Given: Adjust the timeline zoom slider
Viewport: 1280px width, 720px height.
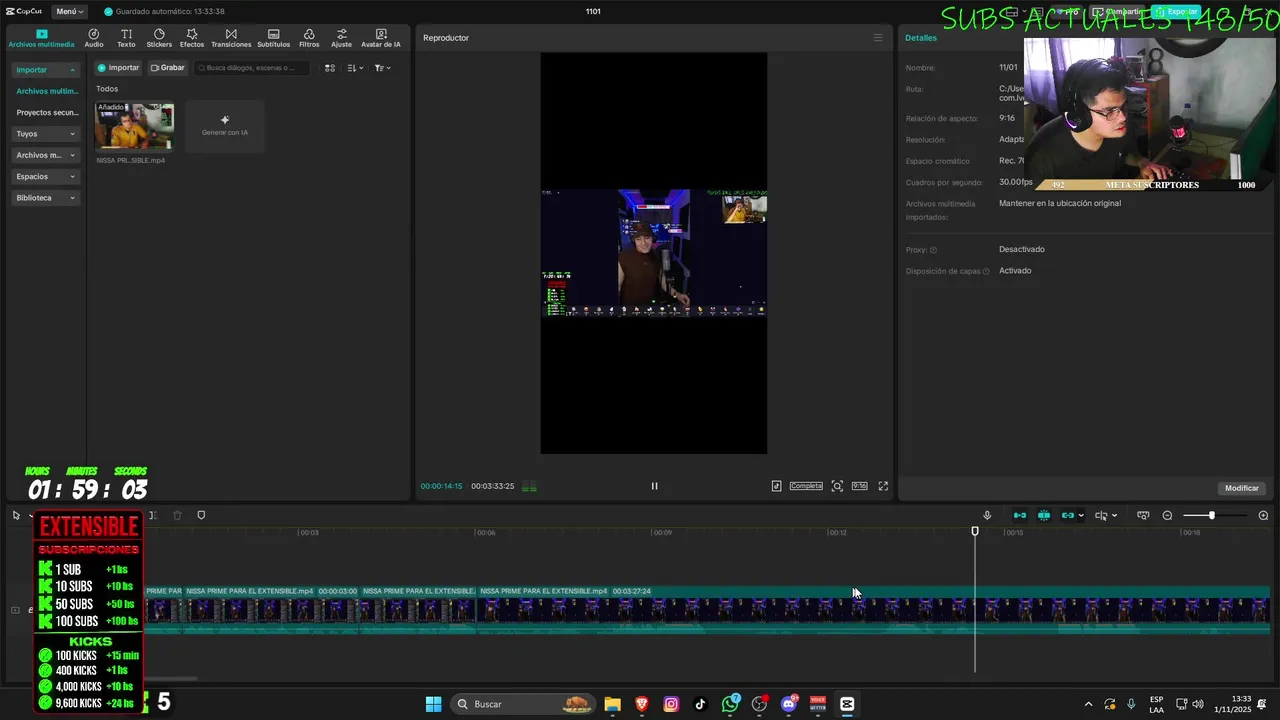Looking at the screenshot, I should tap(1211, 516).
